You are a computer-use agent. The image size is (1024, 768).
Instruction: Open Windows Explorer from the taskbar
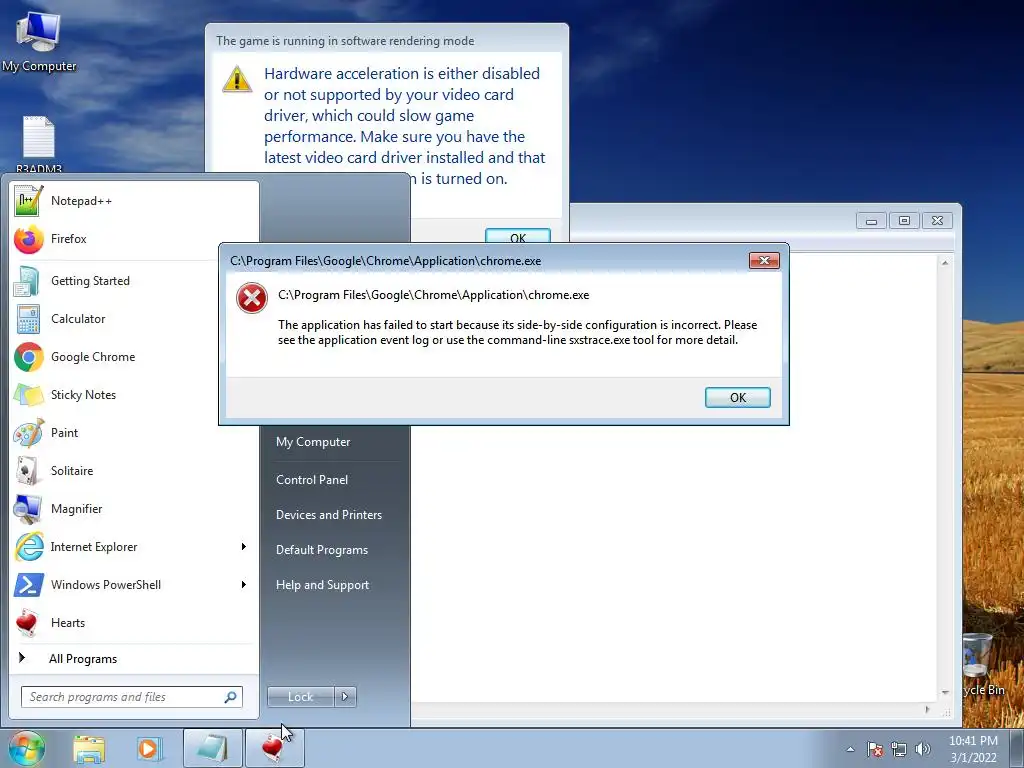click(x=89, y=749)
